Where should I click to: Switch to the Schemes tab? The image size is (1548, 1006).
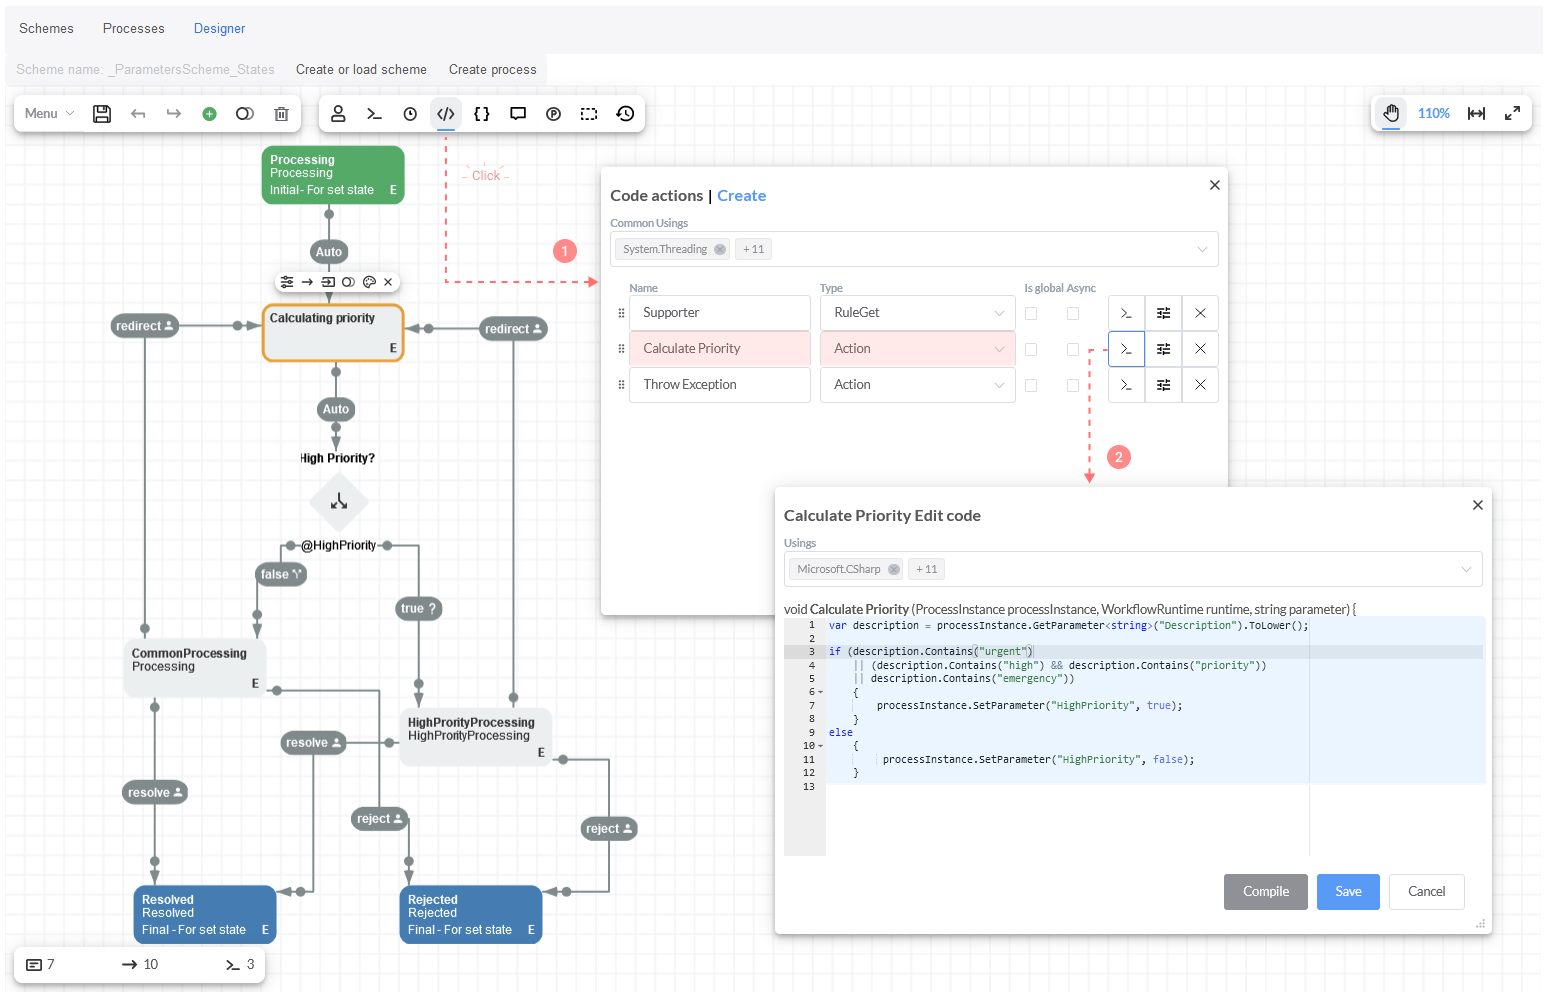[46, 29]
